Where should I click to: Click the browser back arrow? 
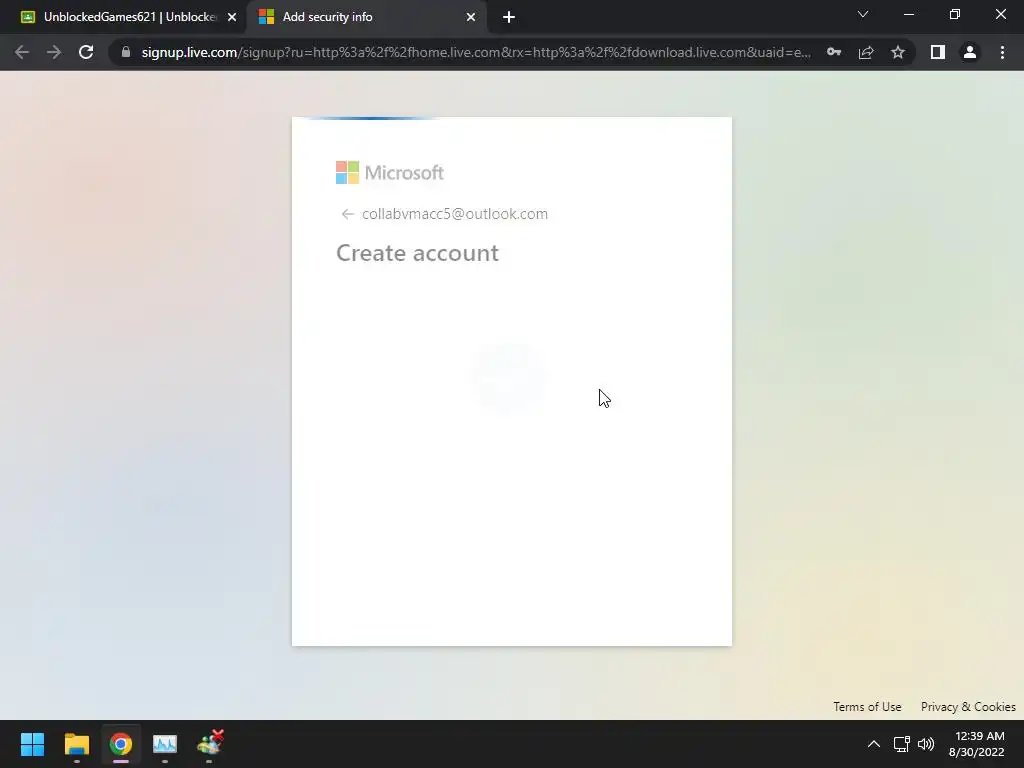(x=22, y=52)
